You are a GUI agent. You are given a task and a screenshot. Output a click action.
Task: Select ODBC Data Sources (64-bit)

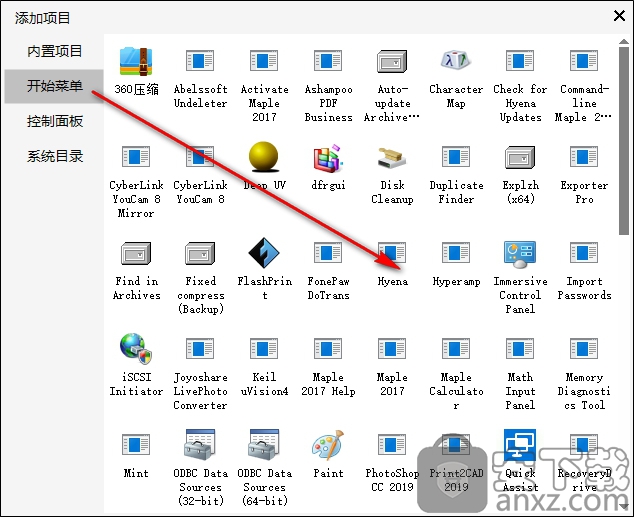[x=264, y=445]
